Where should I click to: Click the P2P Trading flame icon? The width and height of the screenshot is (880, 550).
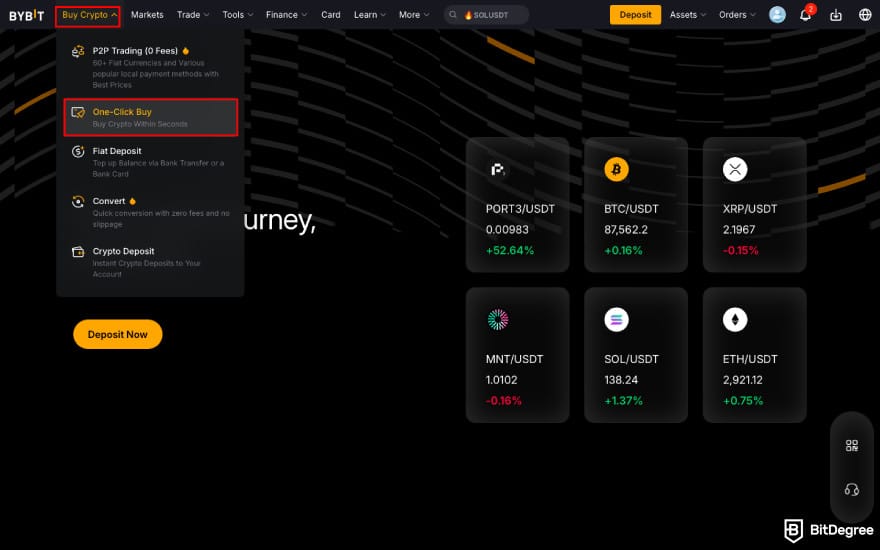click(x=186, y=51)
